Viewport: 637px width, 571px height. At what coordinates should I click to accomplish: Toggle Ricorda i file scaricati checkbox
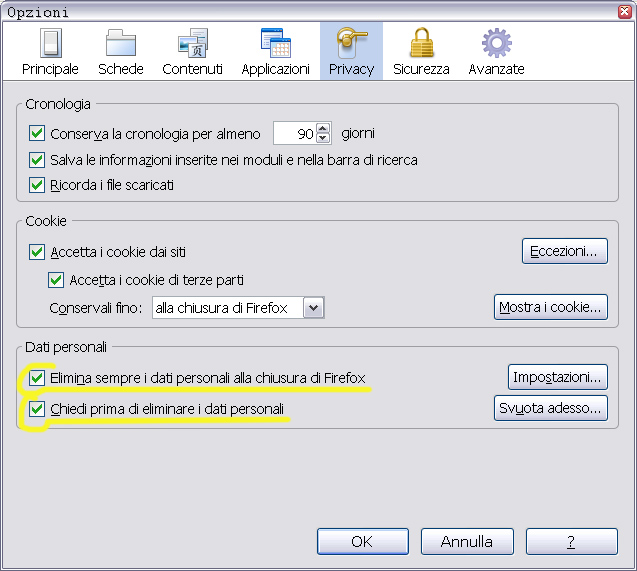click(x=37, y=185)
